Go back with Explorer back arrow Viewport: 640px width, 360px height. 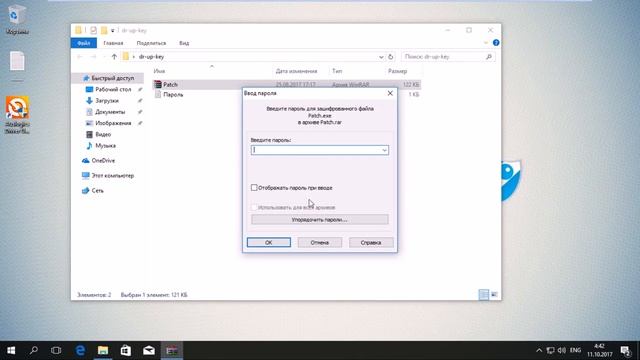[x=80, y=57]
